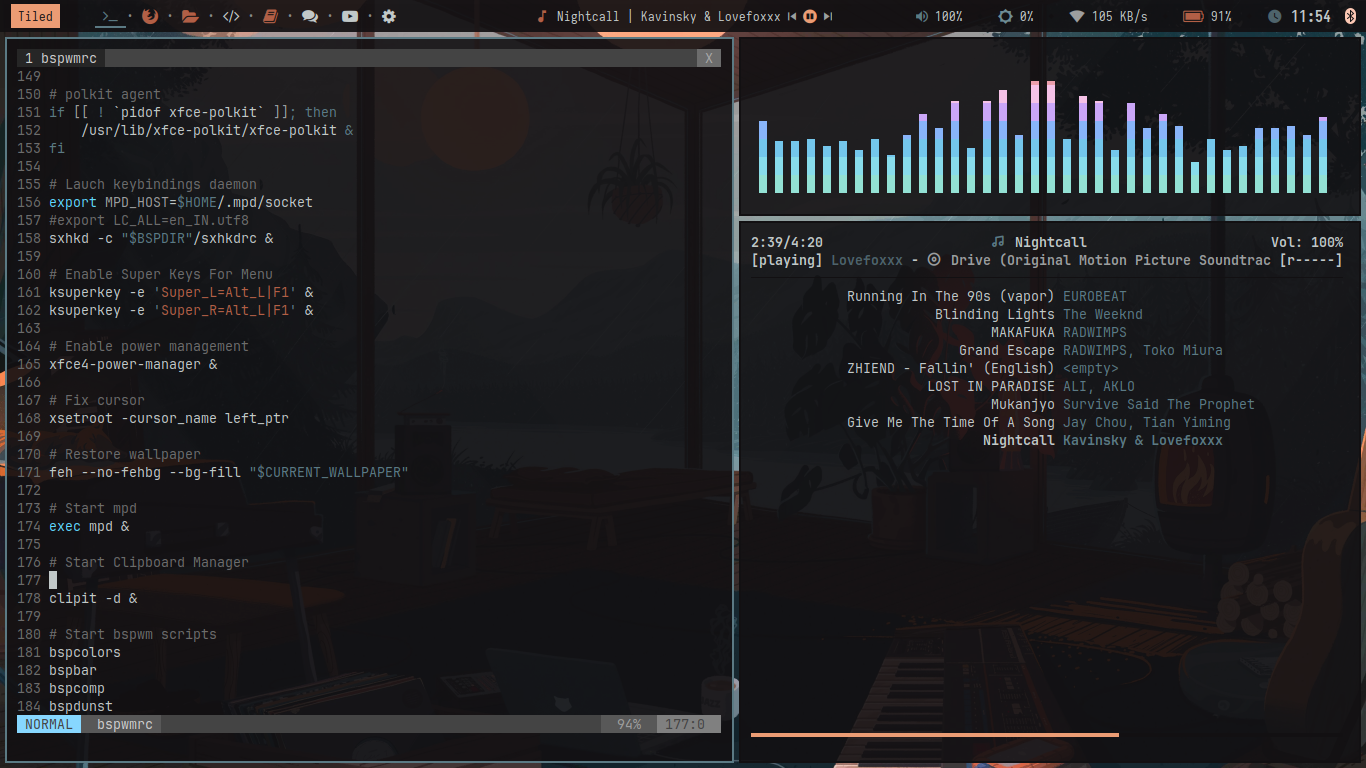Skip to previous track in top bar
Screen dimensions: 1366x768
[792, 16]
